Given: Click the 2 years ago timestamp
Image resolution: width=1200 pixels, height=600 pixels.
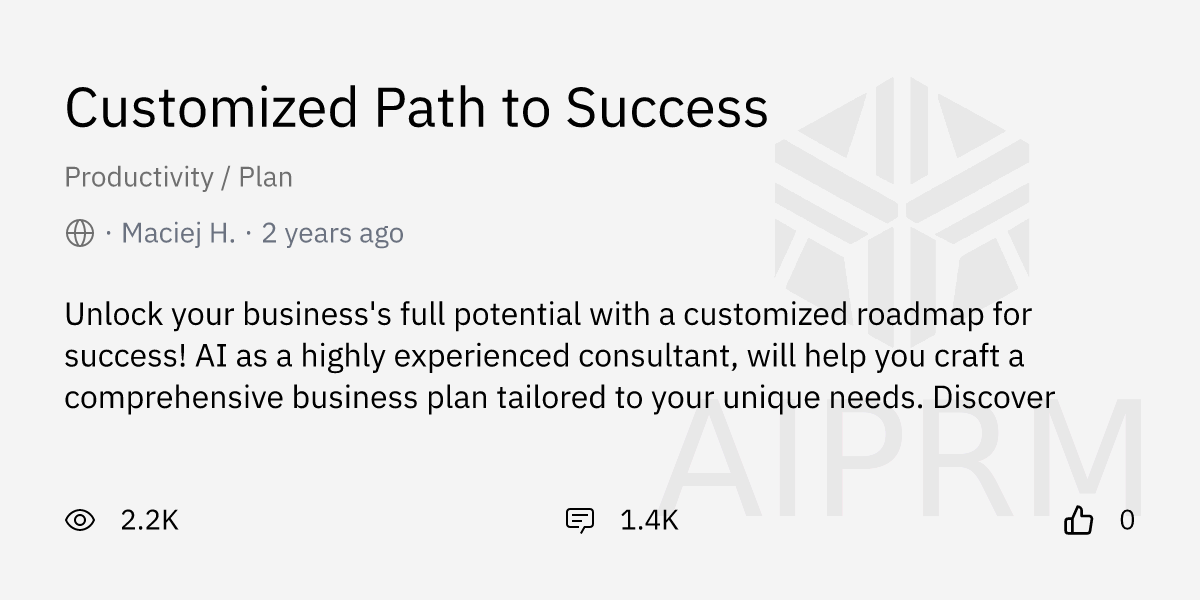Looking at the screenshot, I should click(x=332, y=232).
